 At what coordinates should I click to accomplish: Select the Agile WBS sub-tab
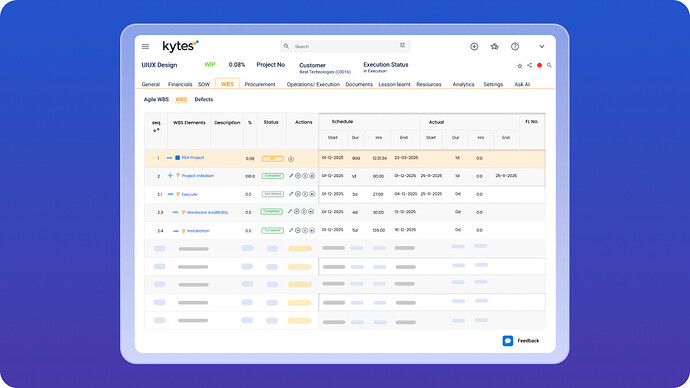point(156,99)
